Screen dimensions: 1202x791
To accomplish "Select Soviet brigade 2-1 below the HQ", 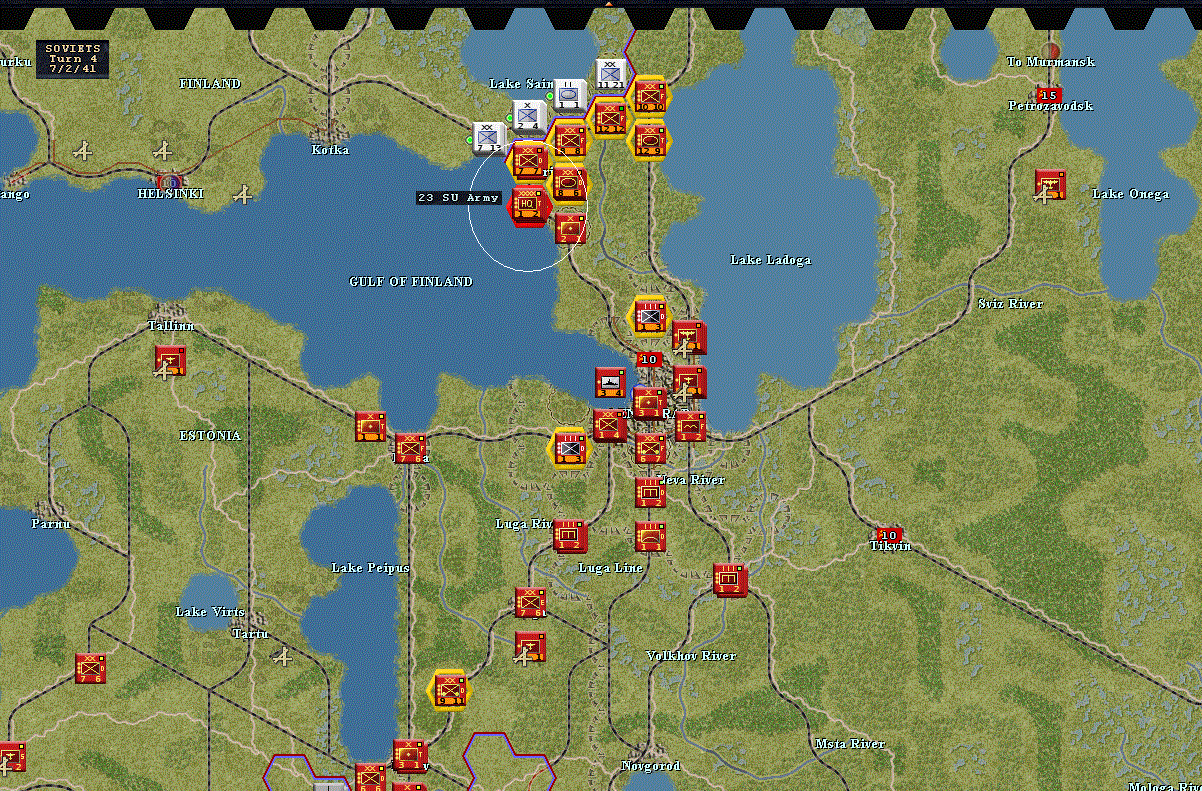I will [x=570, y=228].
